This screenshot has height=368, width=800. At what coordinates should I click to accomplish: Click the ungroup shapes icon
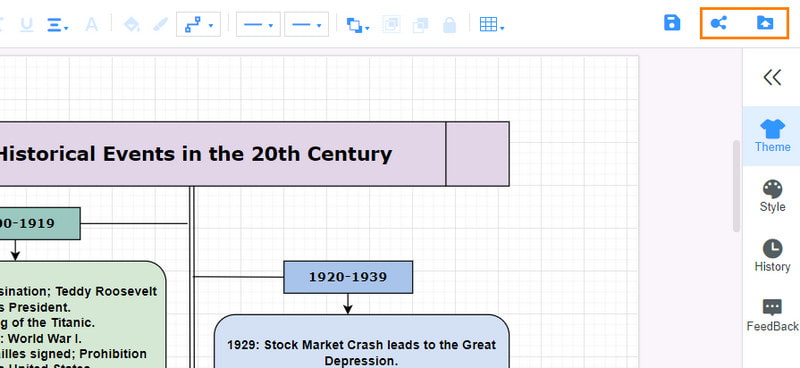pos(420,24)
